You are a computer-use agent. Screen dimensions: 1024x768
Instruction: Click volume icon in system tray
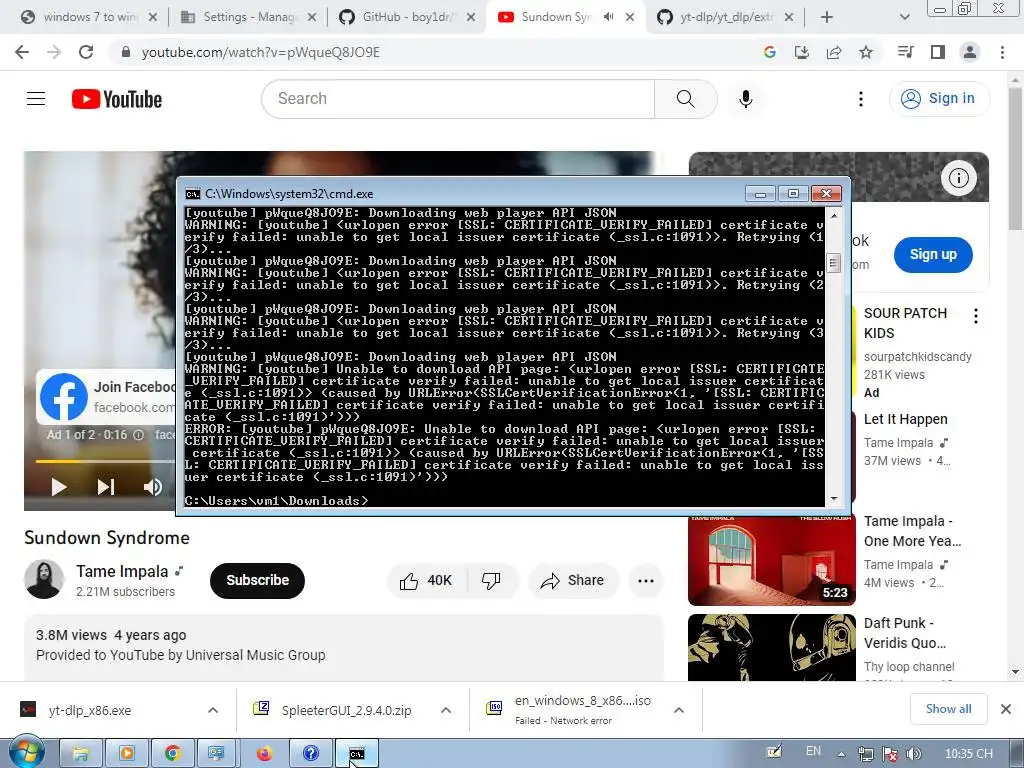pos(914,754)
